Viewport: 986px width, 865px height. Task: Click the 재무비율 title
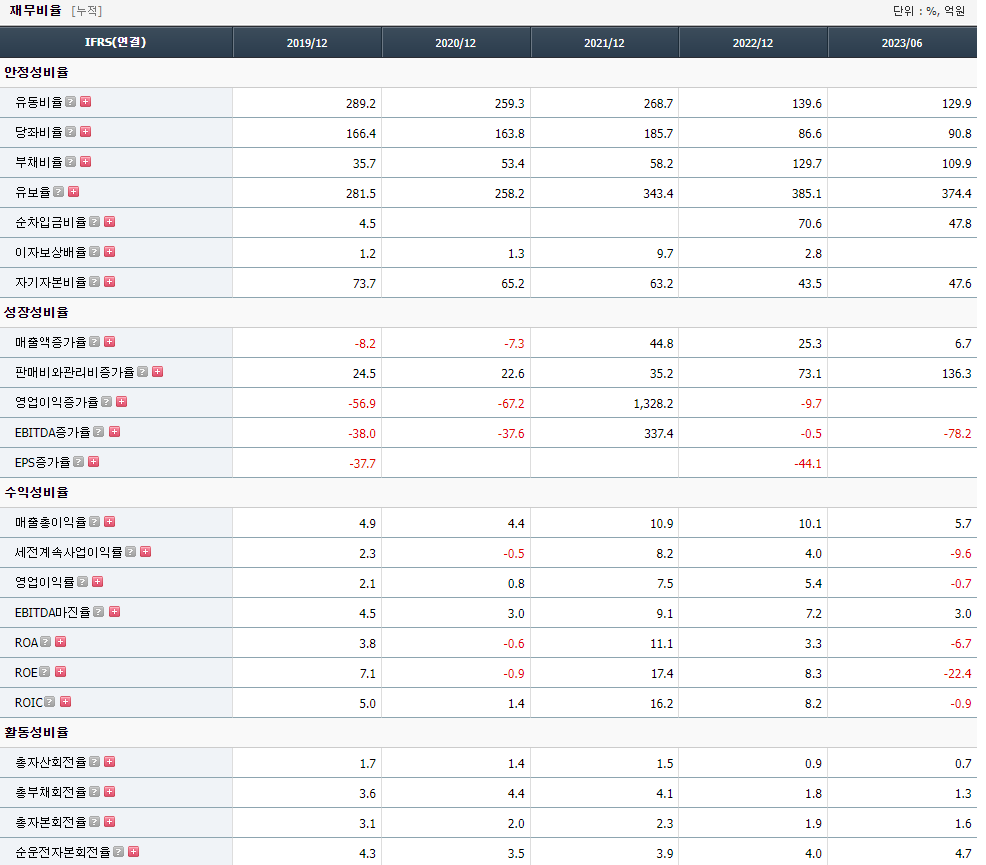pyautogui.click(x=36, y=10)
